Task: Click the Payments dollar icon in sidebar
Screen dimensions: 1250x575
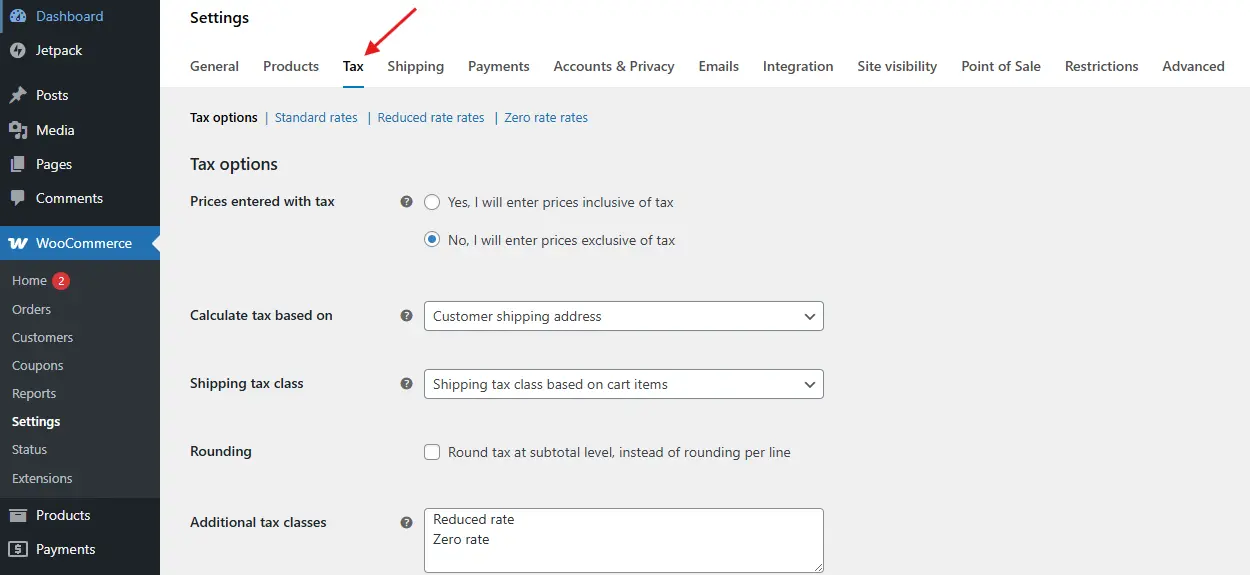Action: coord(18,549)
